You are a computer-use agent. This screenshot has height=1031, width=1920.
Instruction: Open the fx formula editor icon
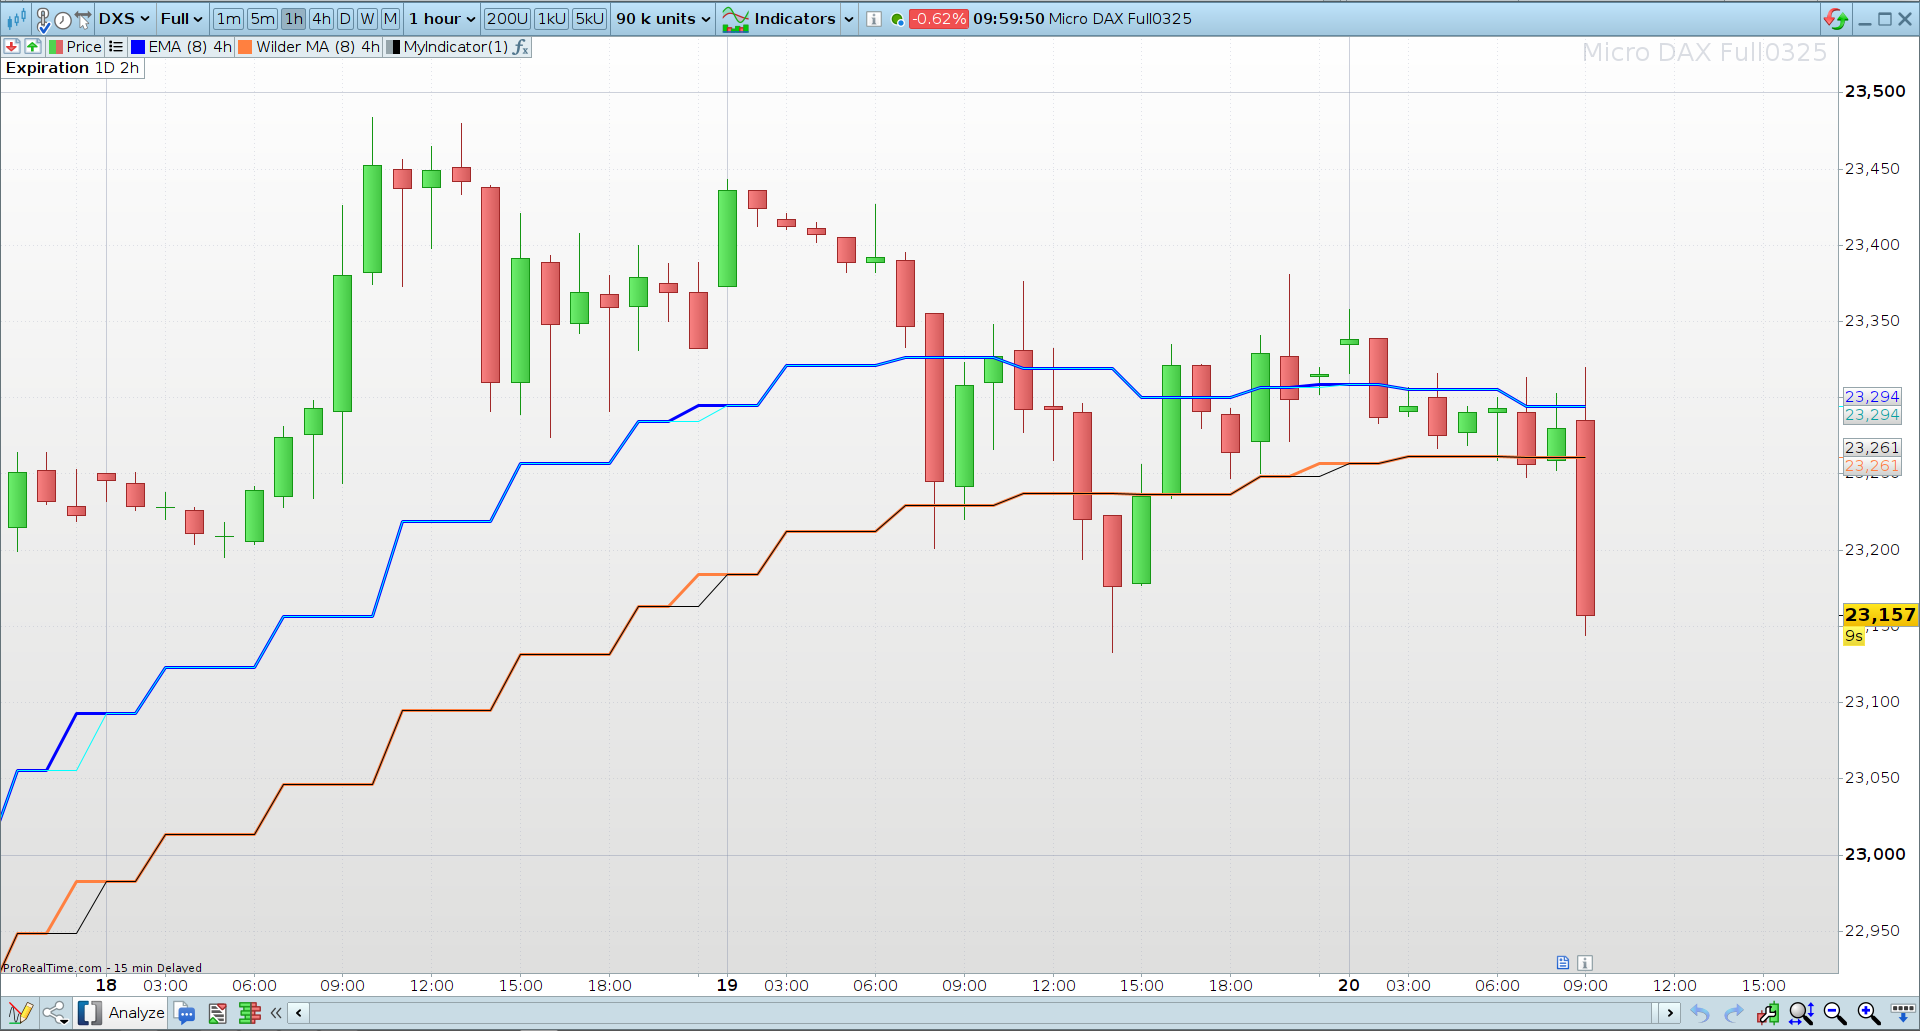(520, 47)
